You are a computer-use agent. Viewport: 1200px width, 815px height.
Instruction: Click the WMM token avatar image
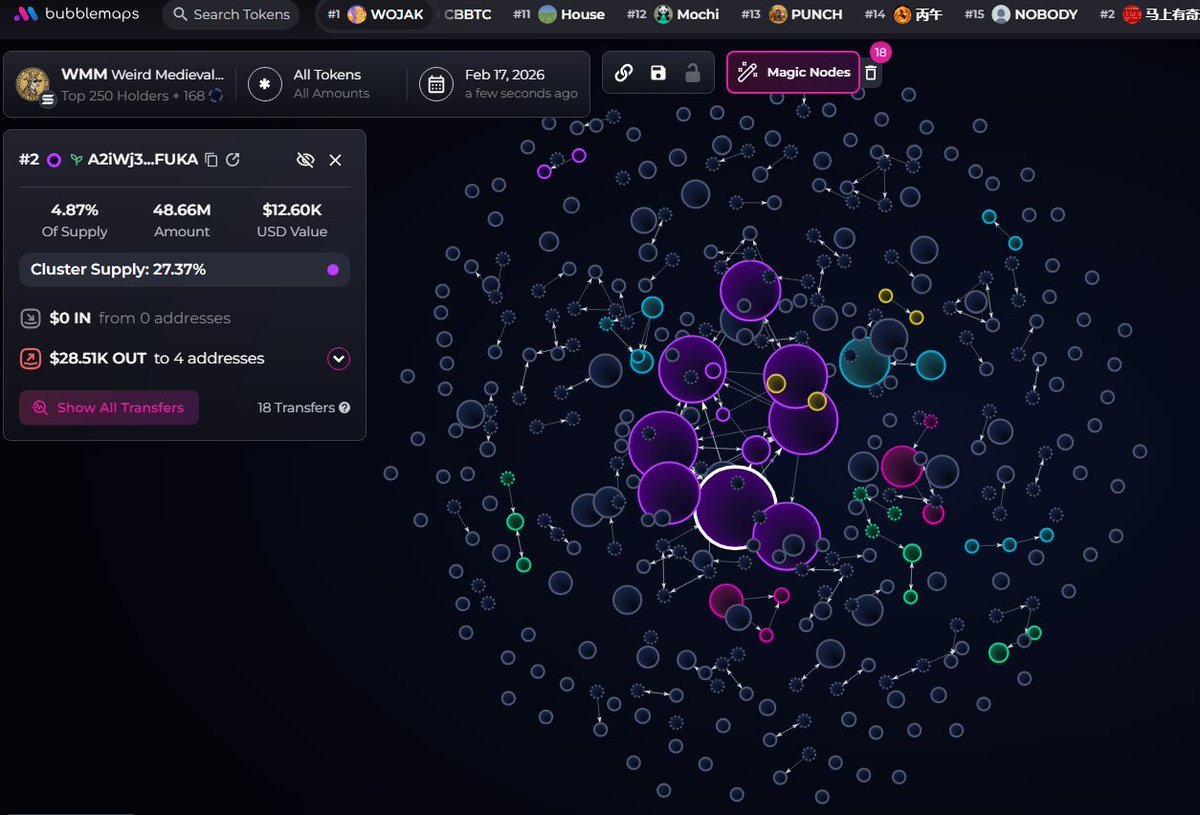click(x=34, y=85)
